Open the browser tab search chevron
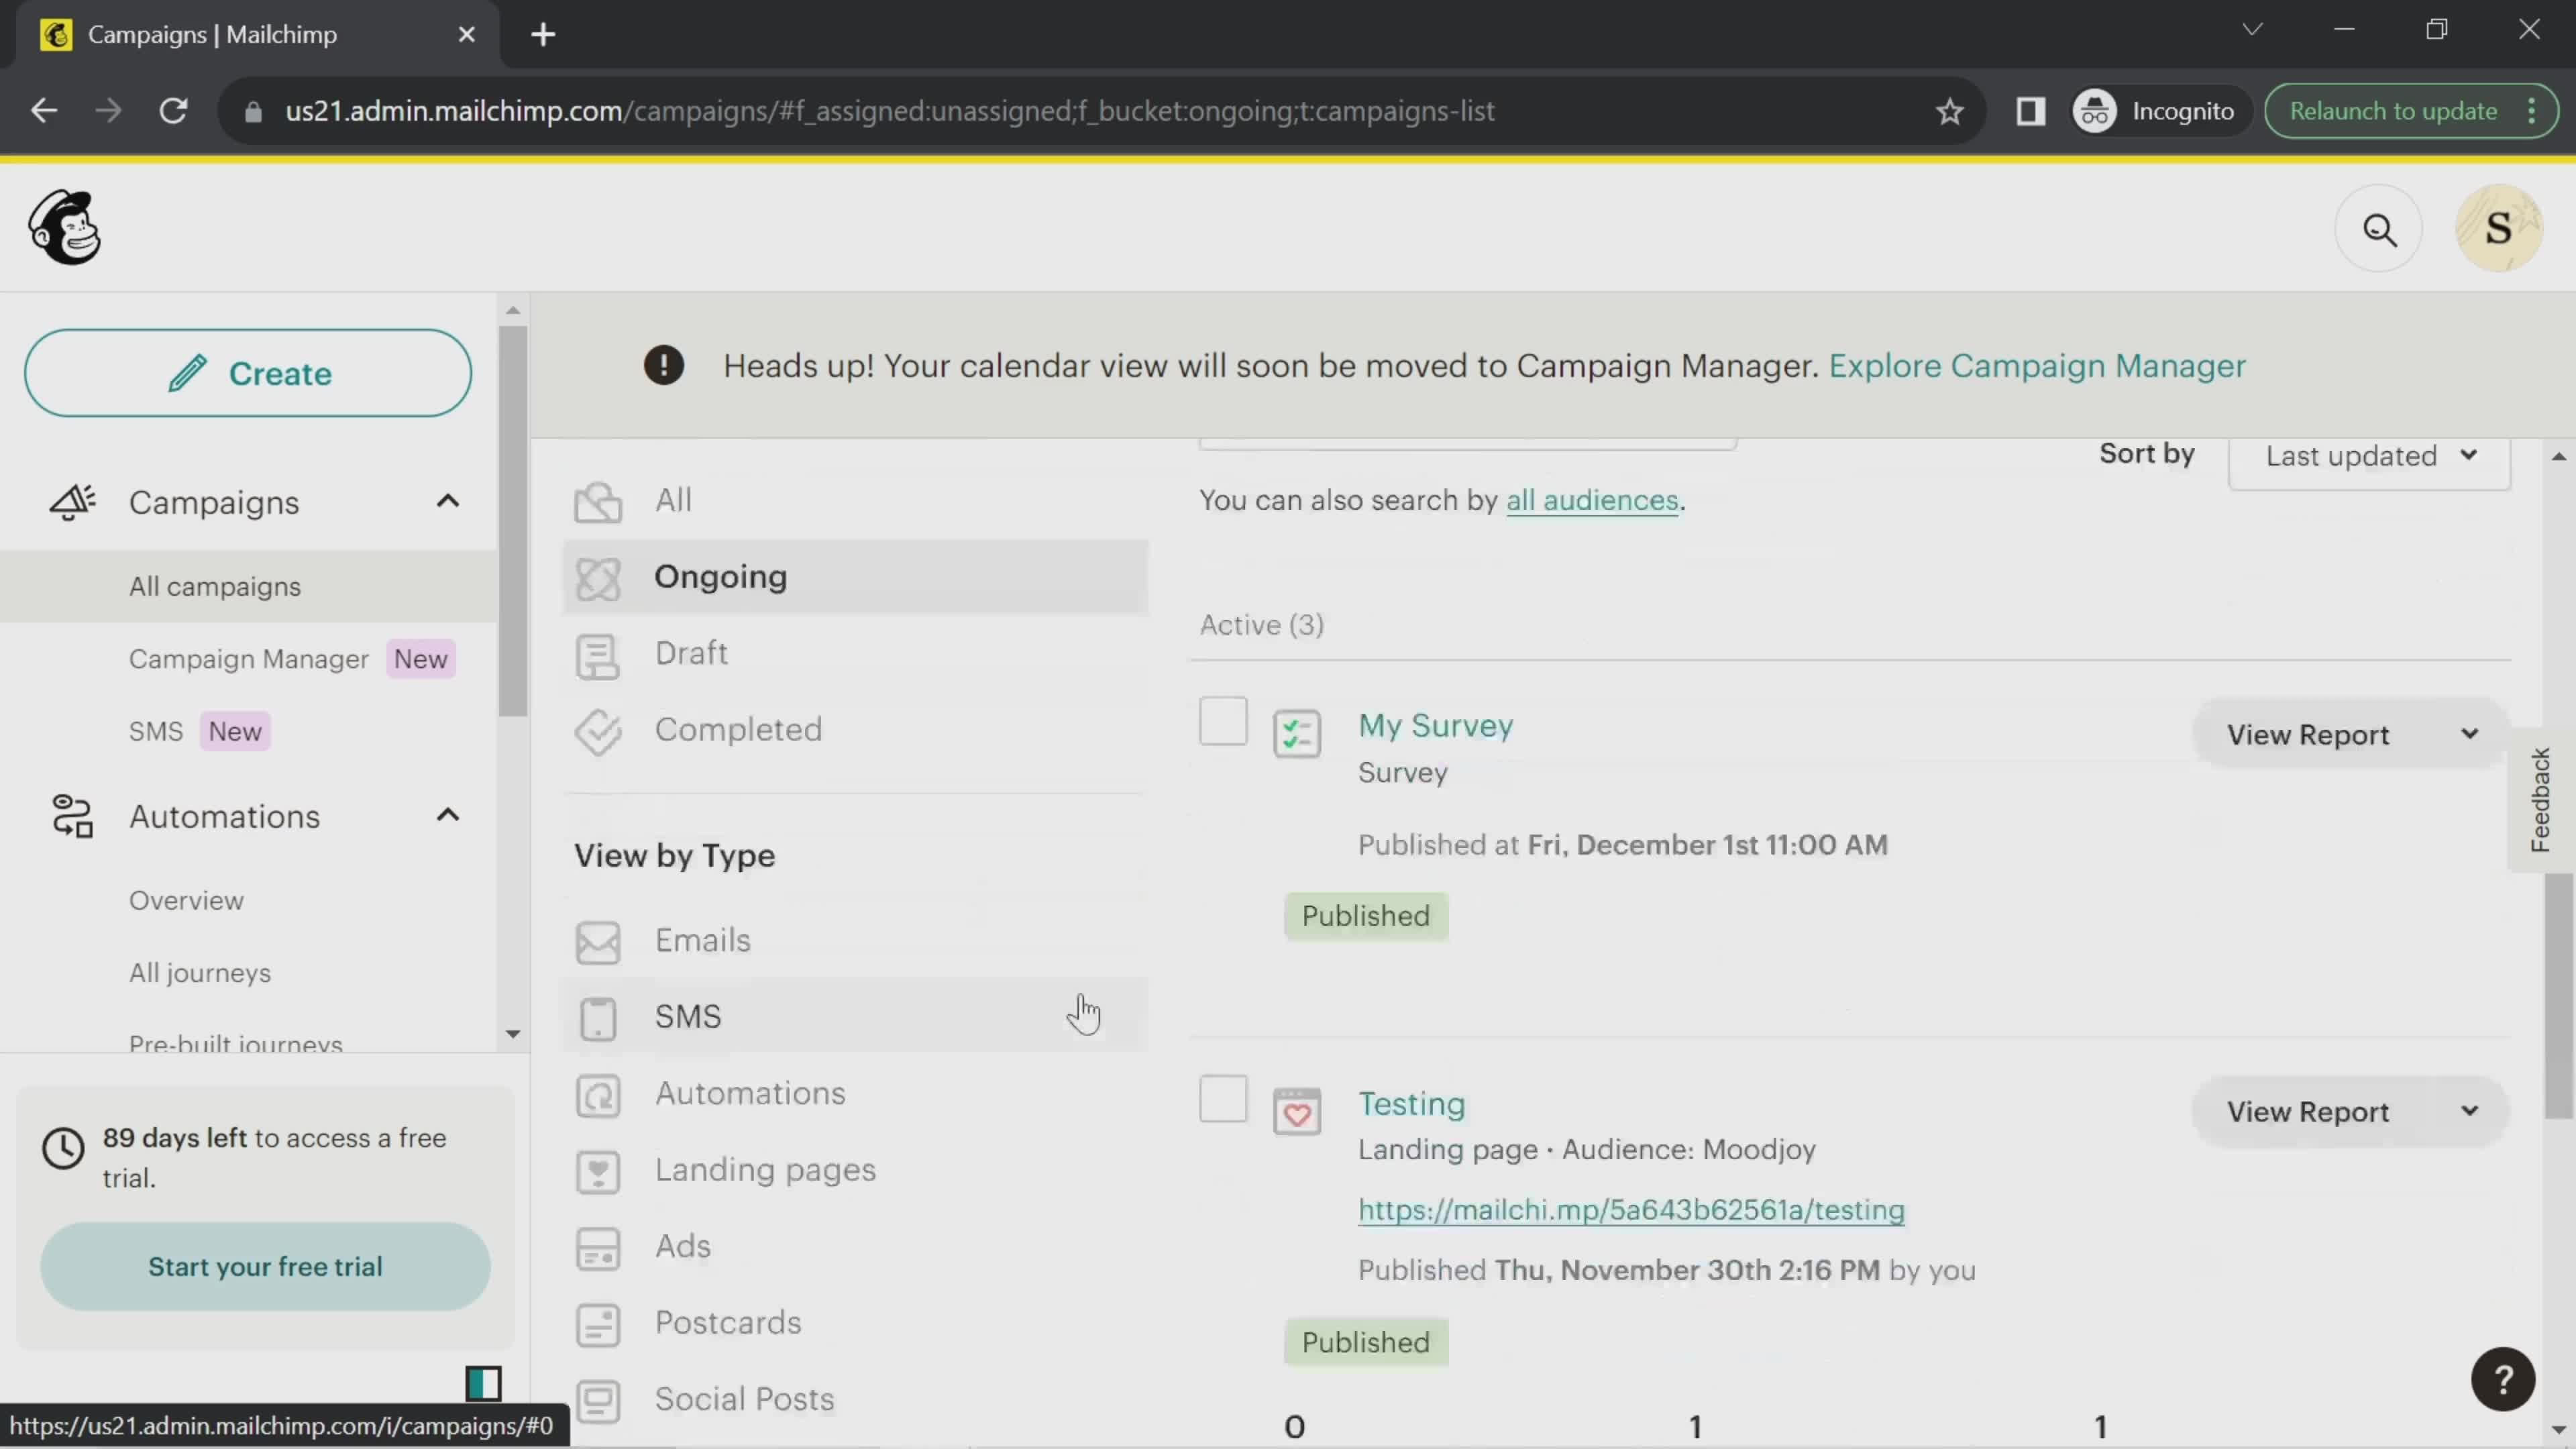The image size is (2576, 1449). [x=2252, y=29]
